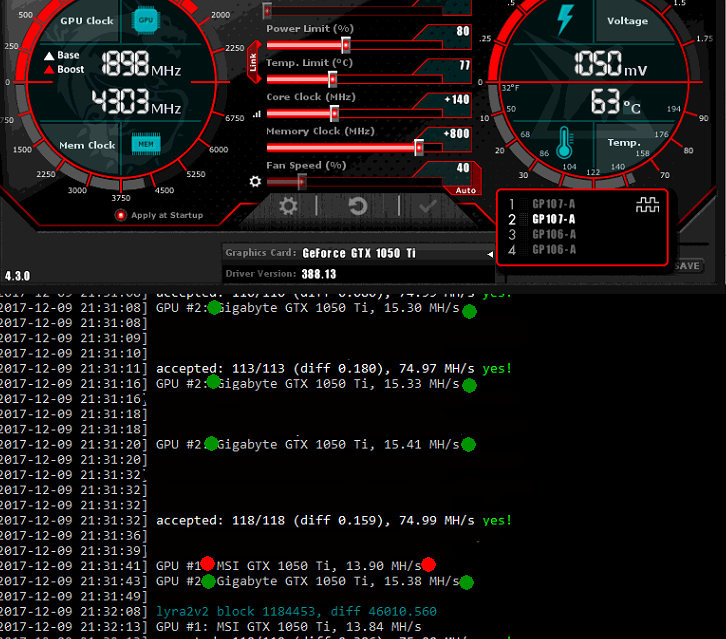This screenshot has width=726, height=639.
Task: Click the 4303 MHz memory clock reading
Action: 137,101
